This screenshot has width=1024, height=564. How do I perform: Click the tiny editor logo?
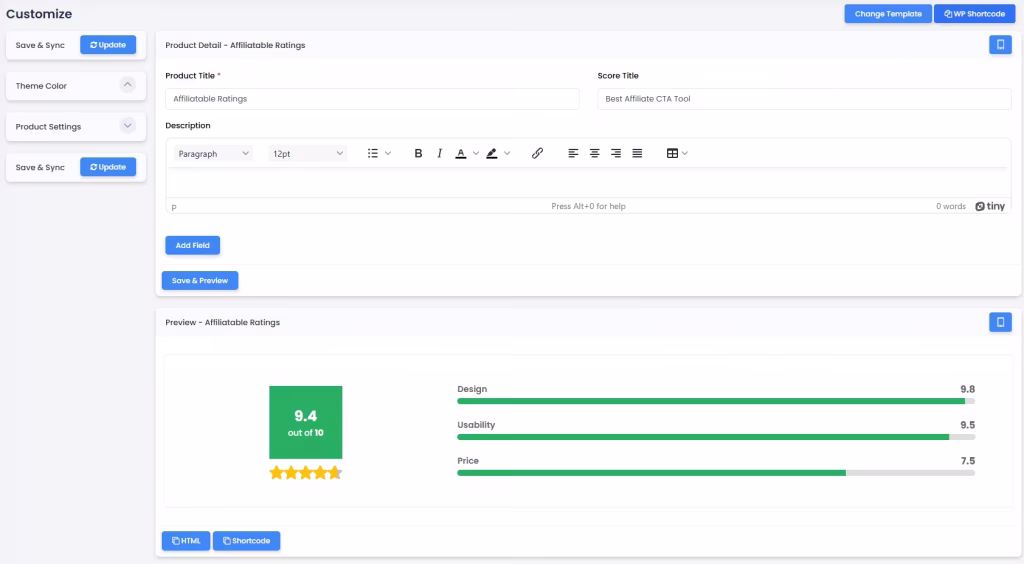(x=990, y=206)
